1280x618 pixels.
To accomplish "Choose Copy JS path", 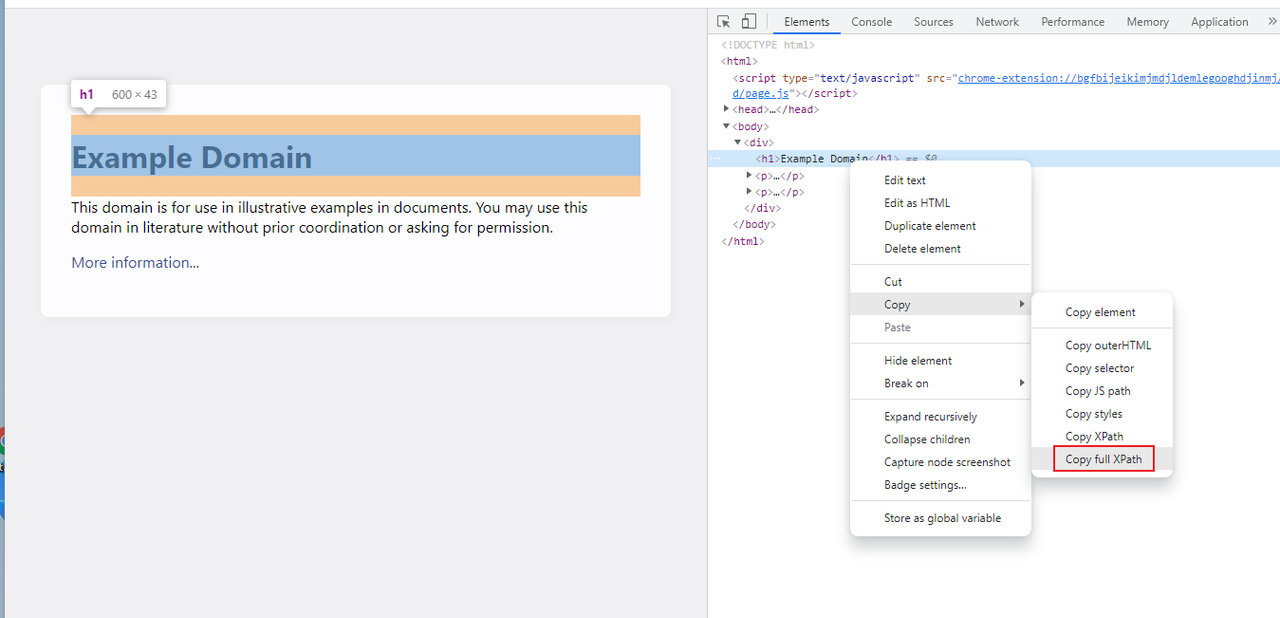I will (1101, 392).
